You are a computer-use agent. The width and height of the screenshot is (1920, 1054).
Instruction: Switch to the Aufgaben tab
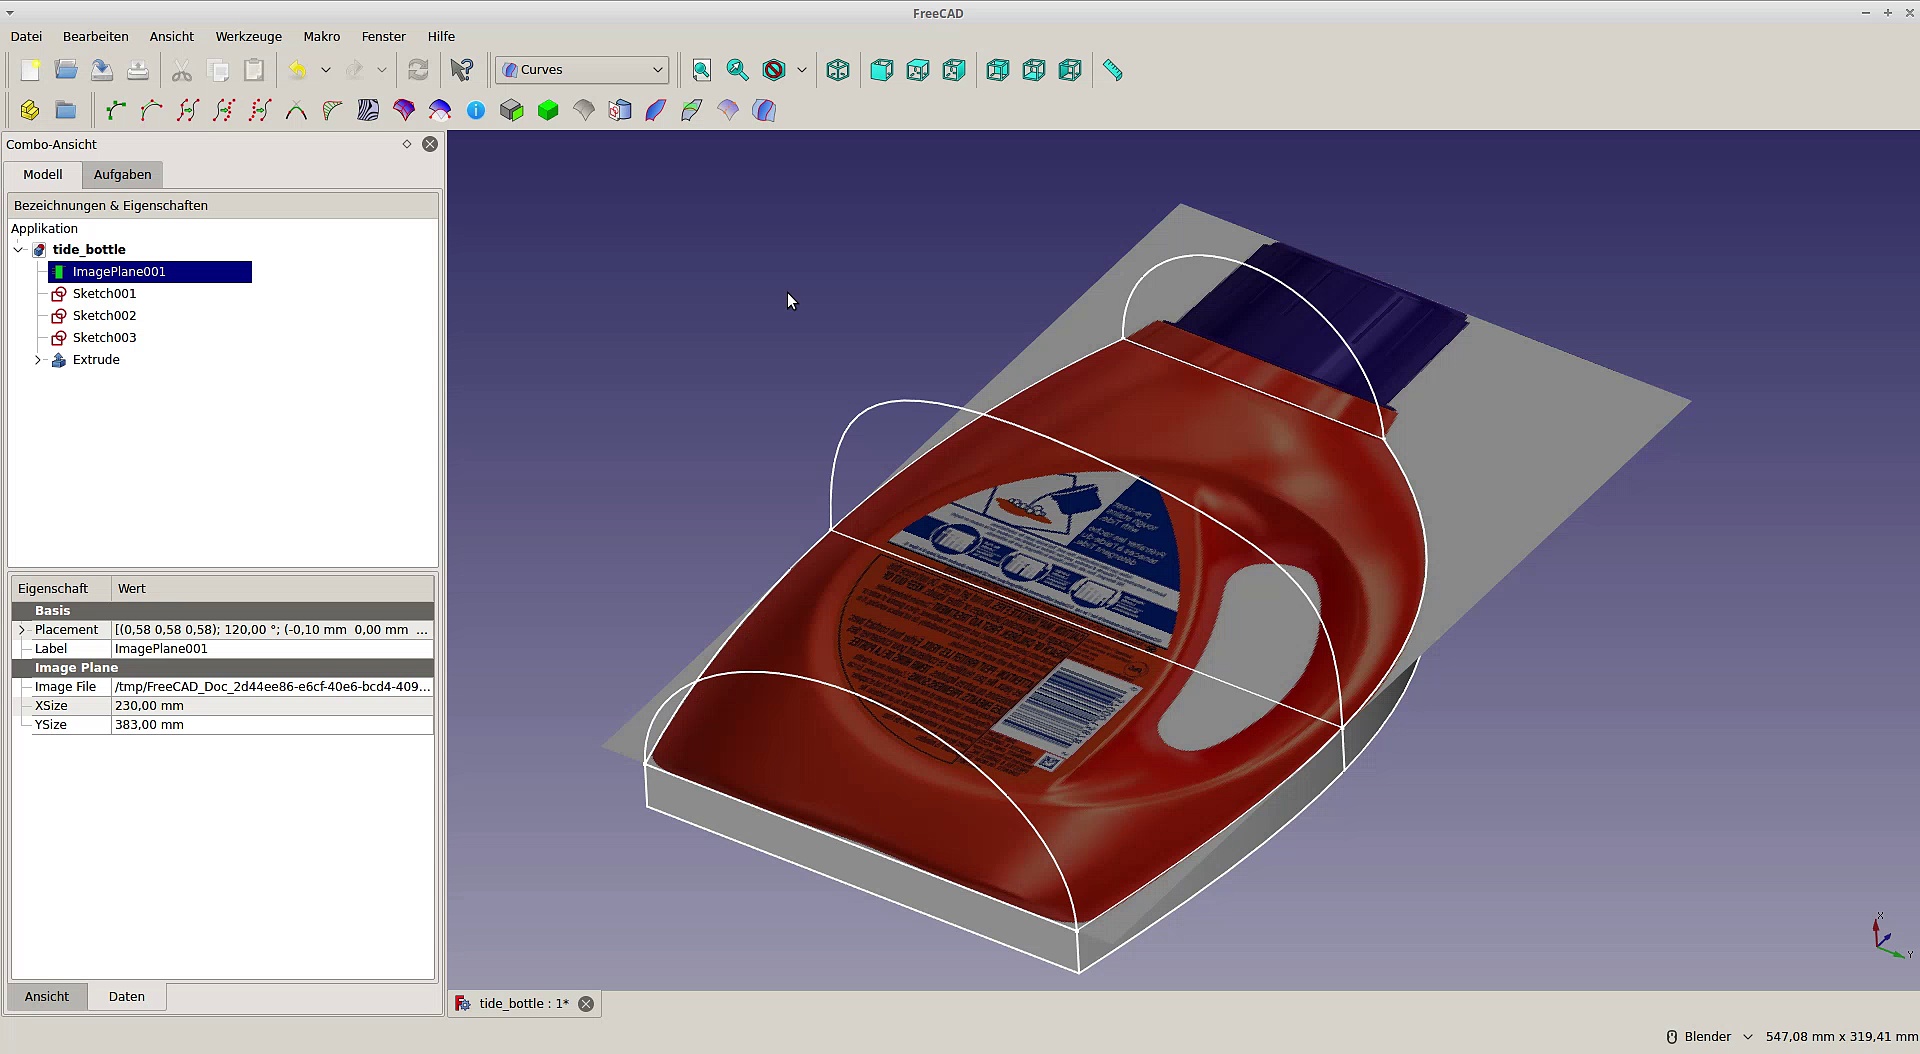tap(122, 175)
